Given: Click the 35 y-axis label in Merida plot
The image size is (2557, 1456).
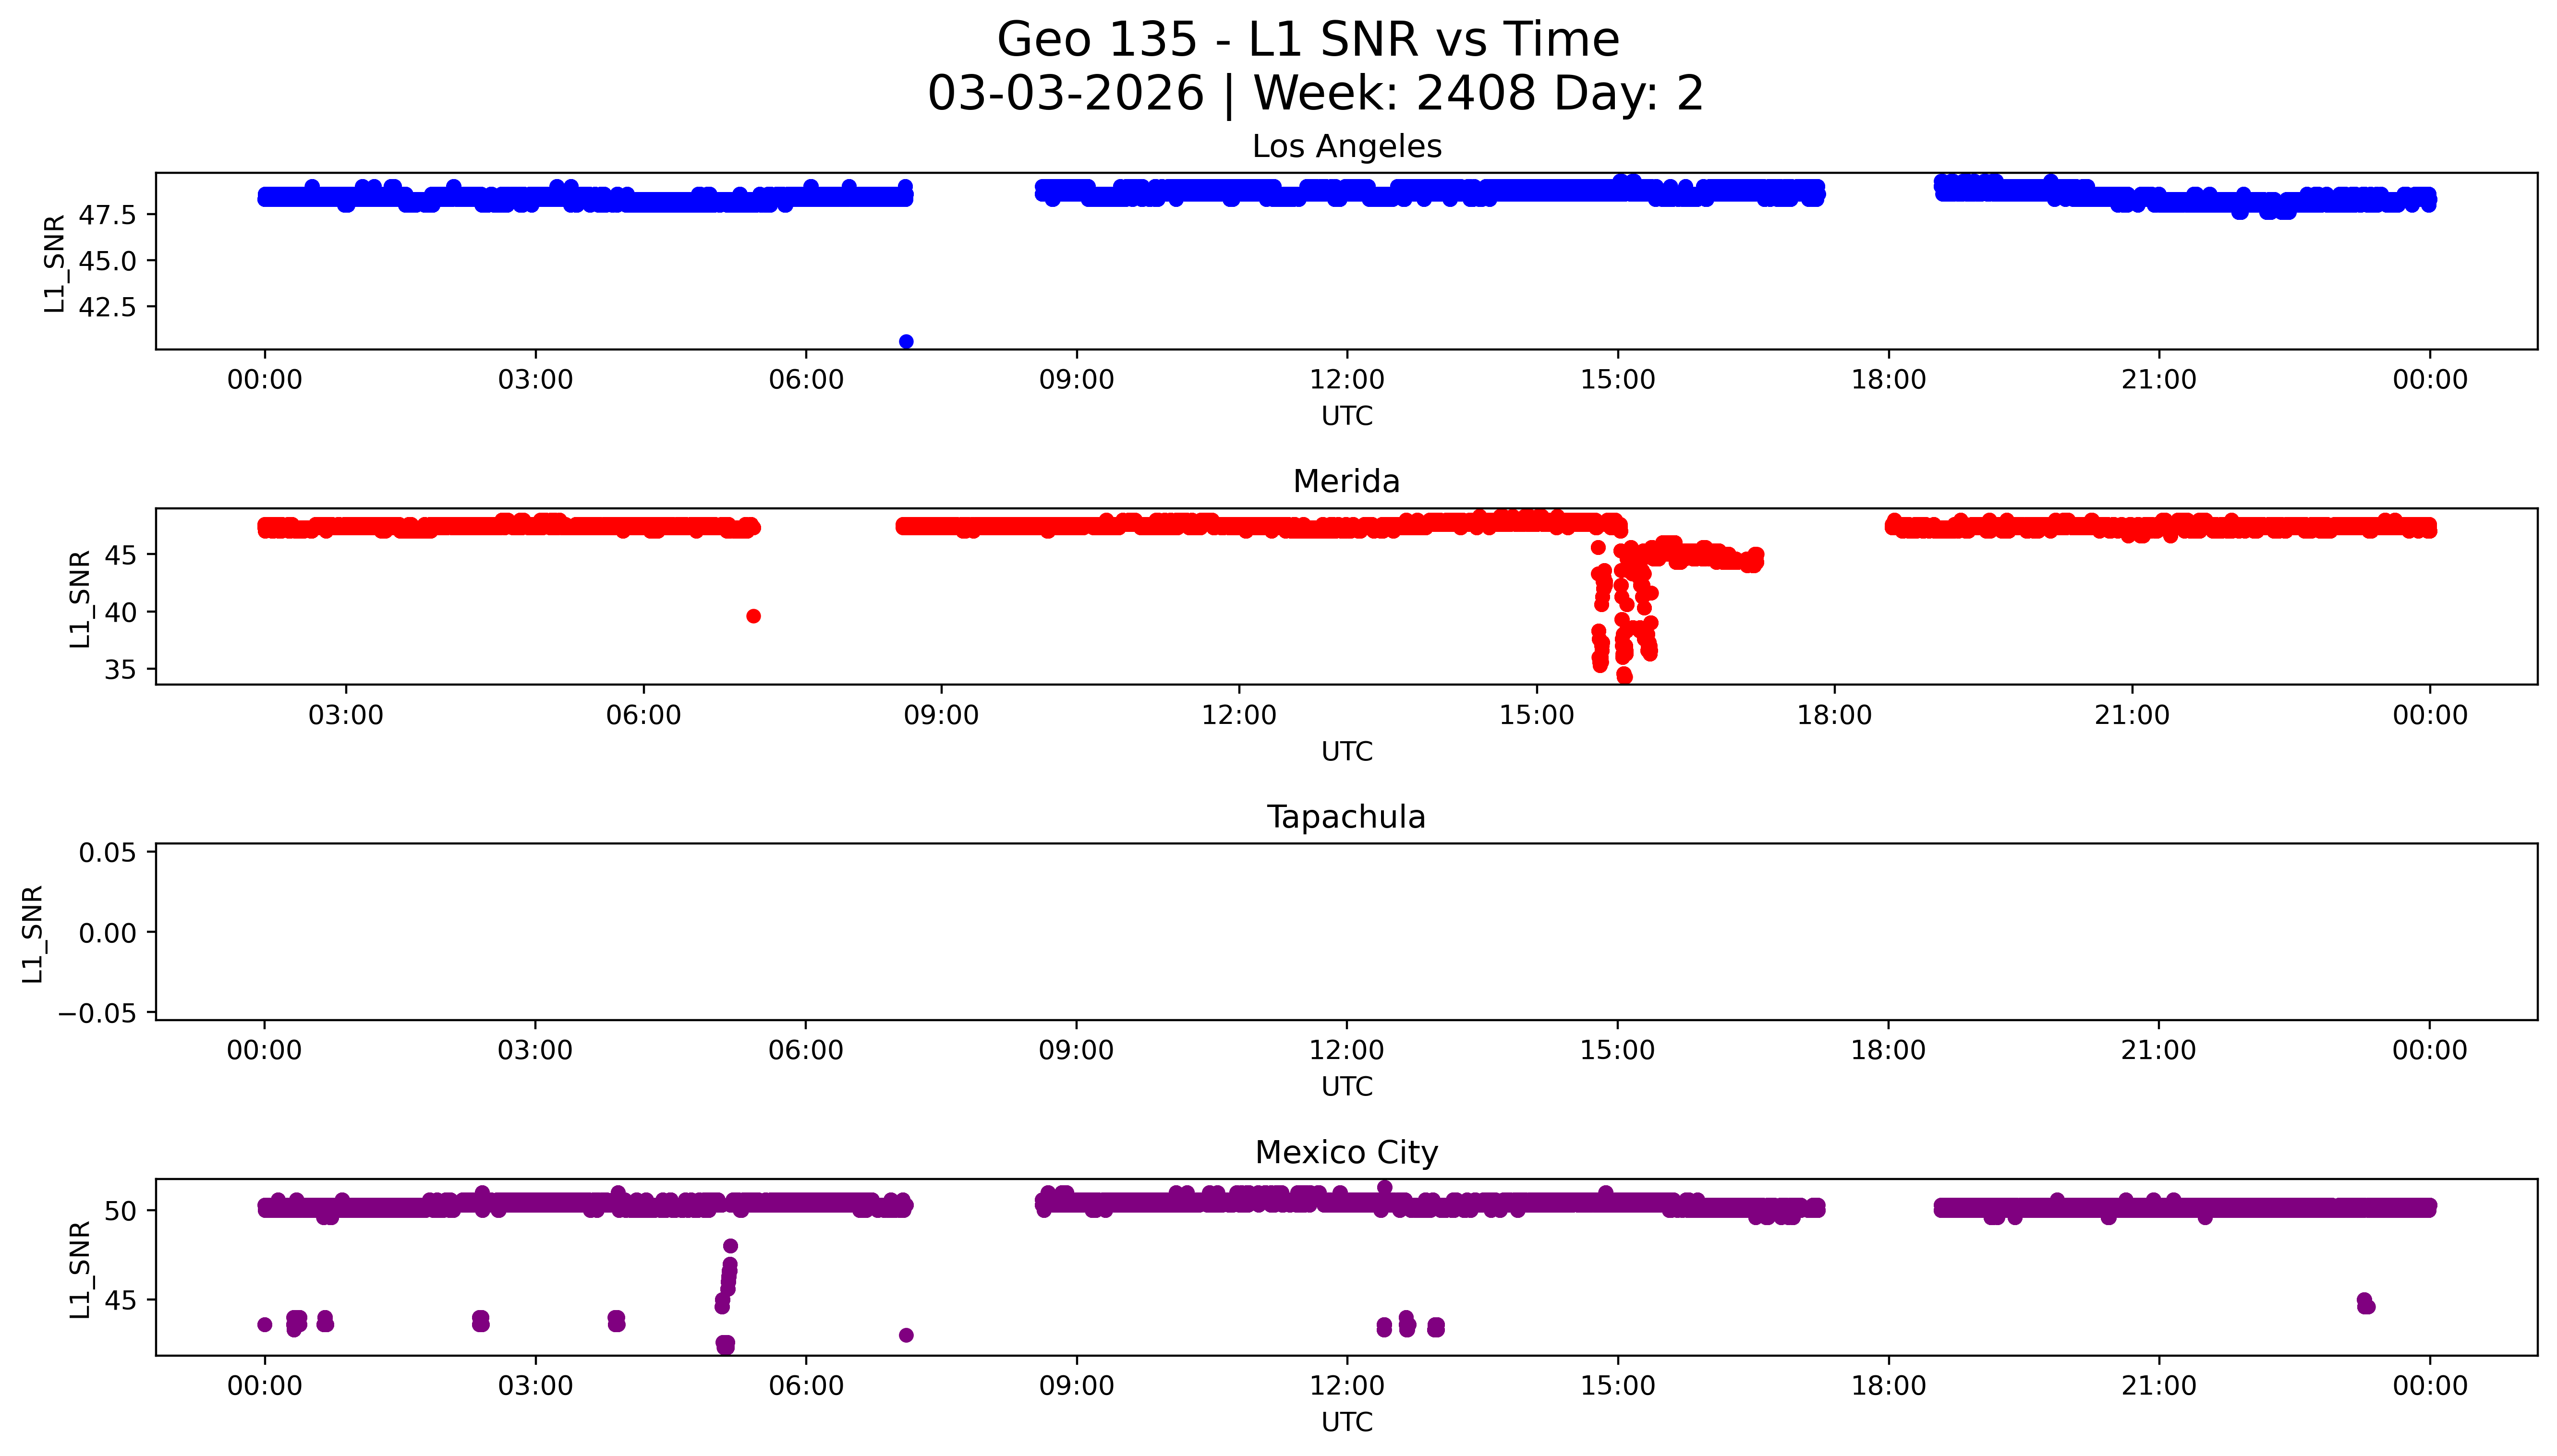Looking at the screenshot, I should pyautogui.click(x=120, y=669).
